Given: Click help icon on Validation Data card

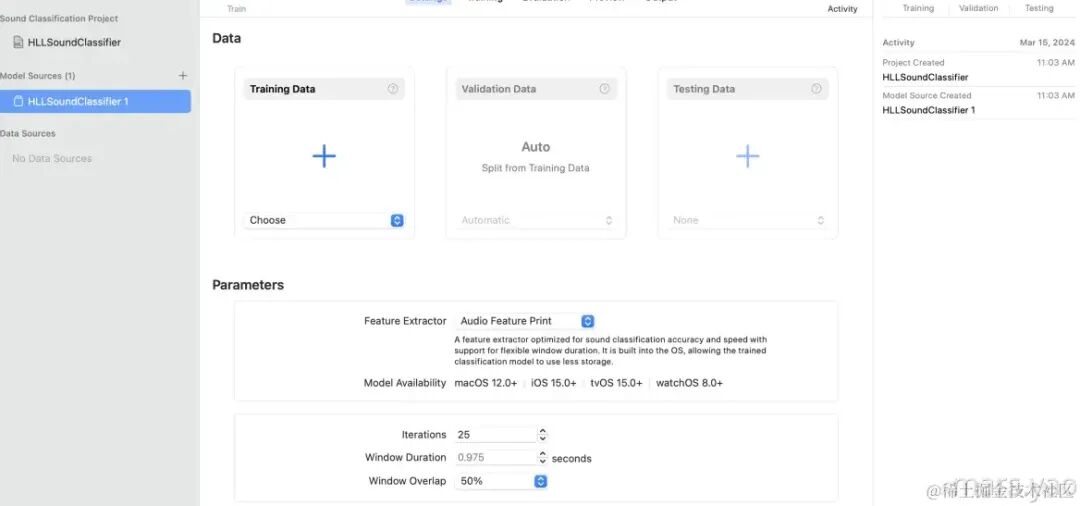Looking at the screenshot, I should 604,89.
